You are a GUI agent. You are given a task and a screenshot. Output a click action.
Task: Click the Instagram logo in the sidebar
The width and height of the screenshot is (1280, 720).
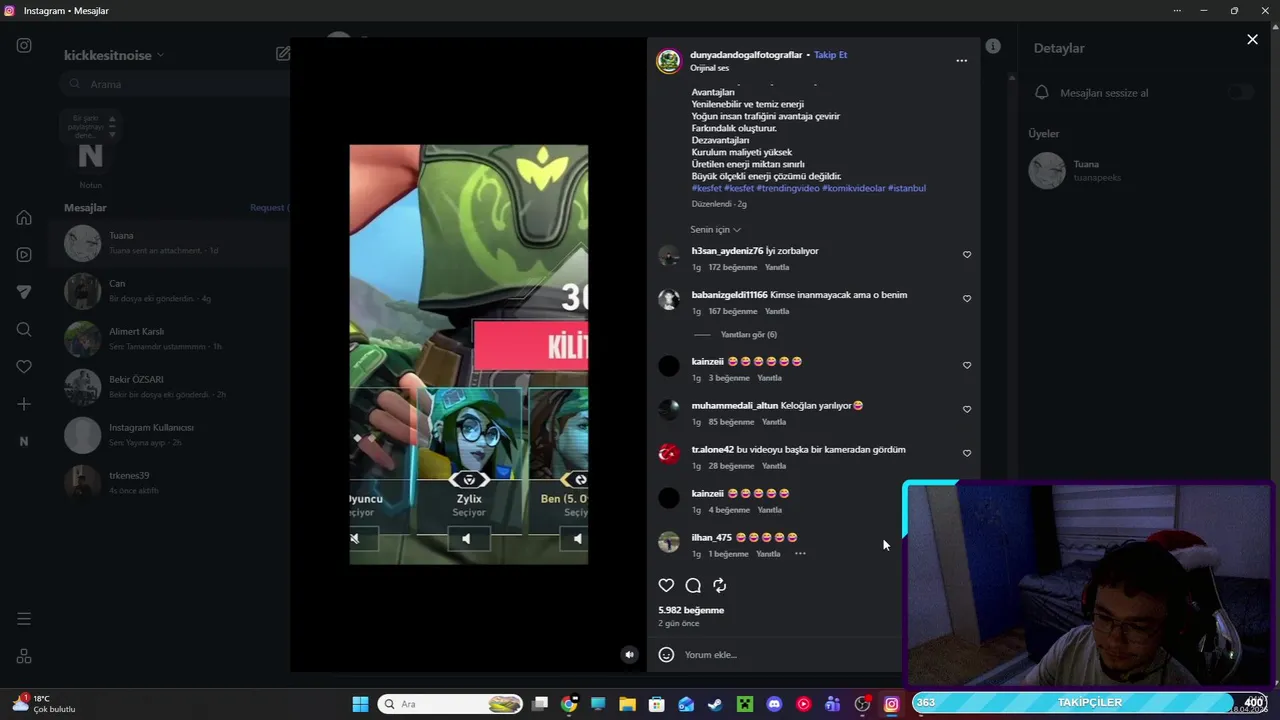[24, 46]
